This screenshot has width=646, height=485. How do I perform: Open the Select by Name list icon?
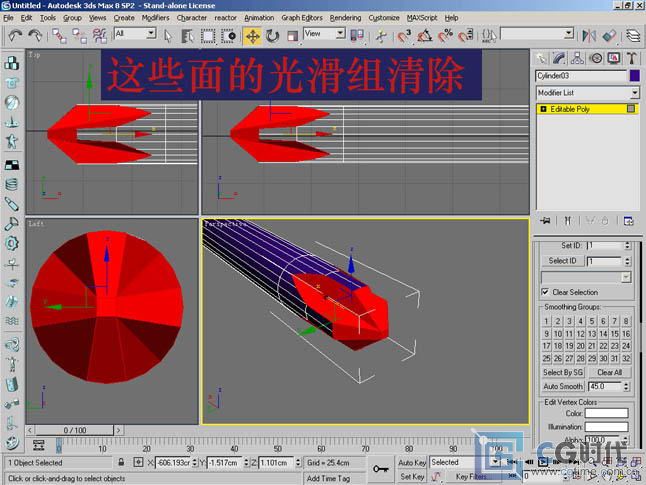[x=187, y=36]
